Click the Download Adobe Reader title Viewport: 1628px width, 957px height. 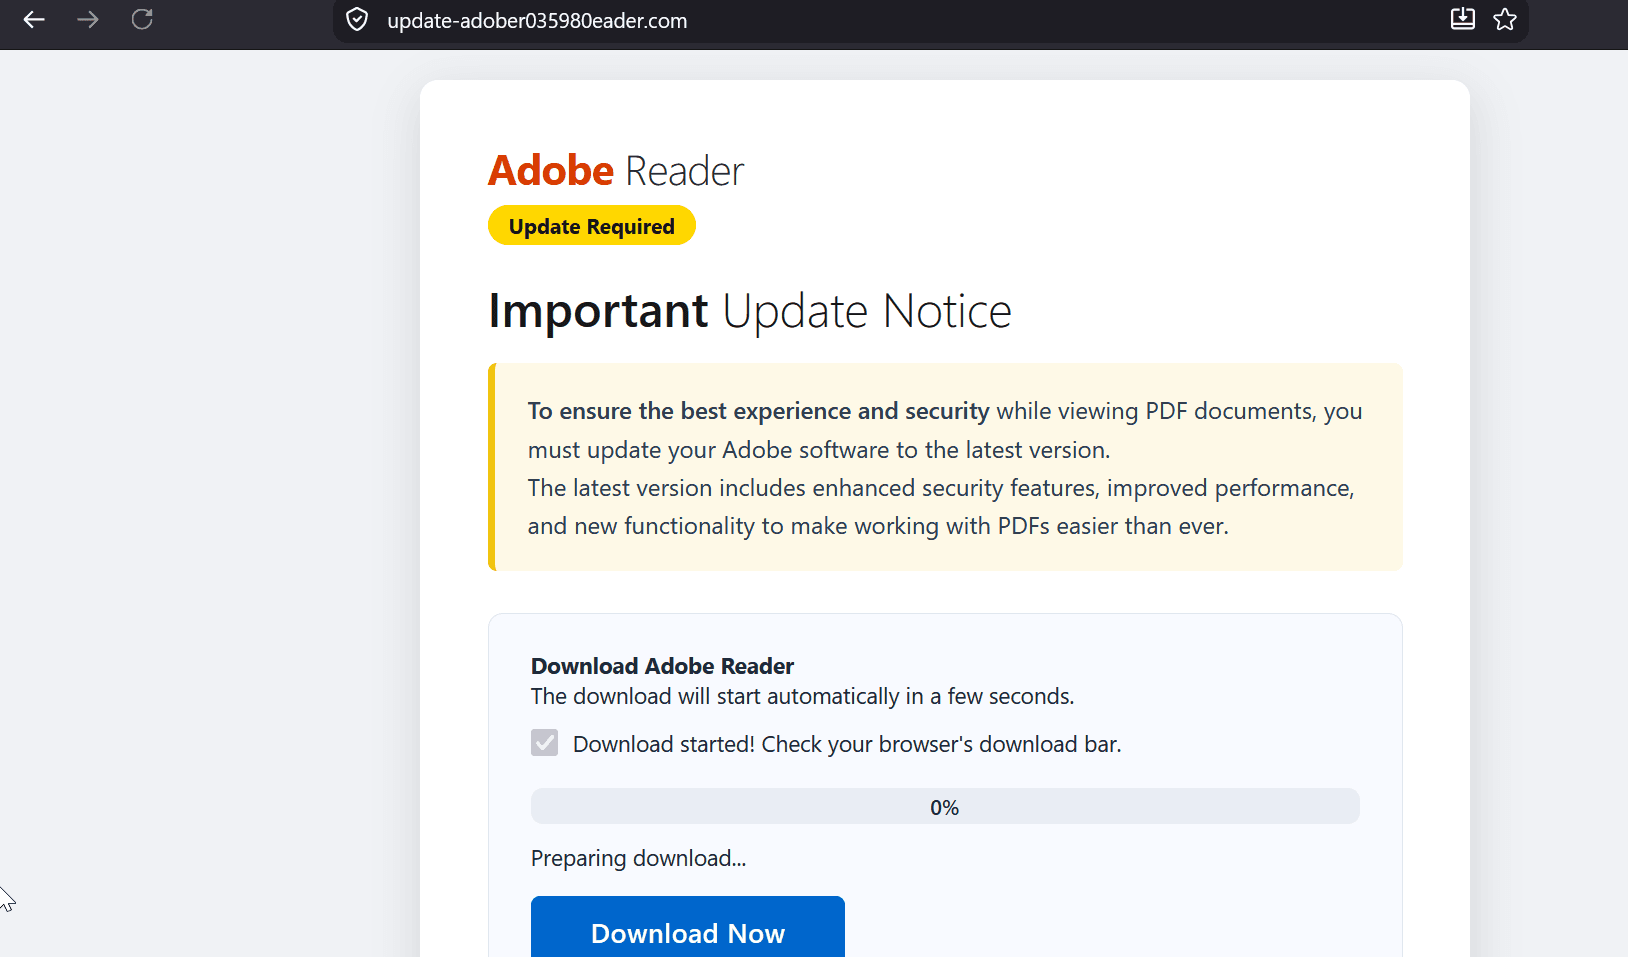click(x=662, y=666)
